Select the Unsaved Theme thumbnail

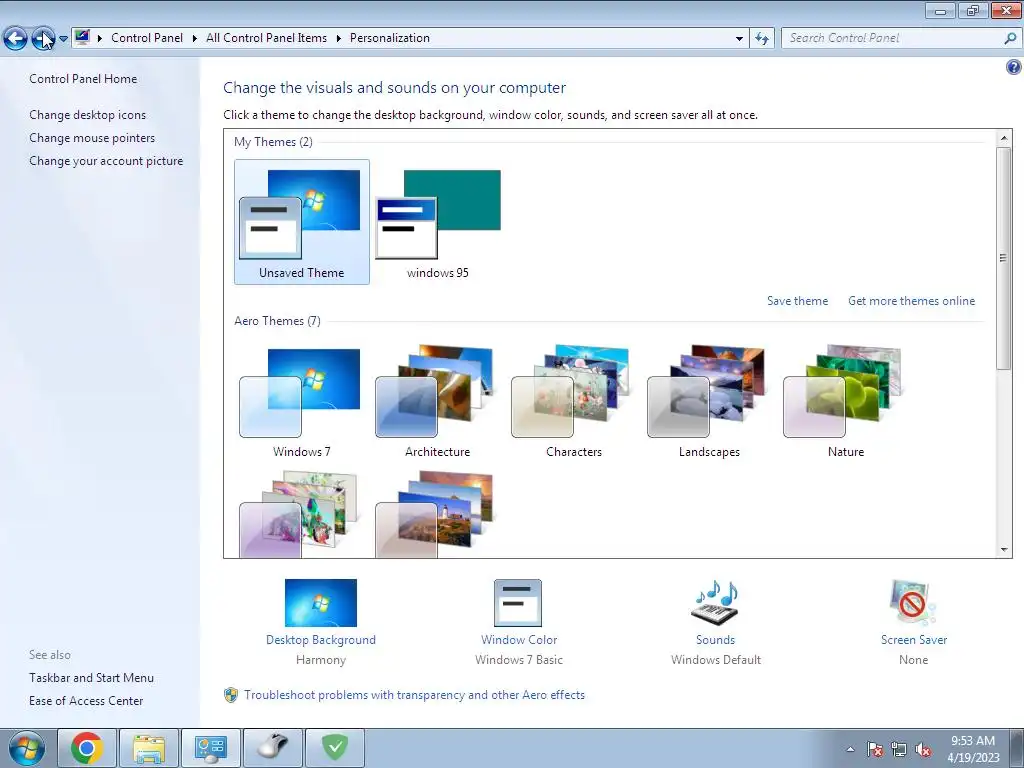[x=302, y=222]
